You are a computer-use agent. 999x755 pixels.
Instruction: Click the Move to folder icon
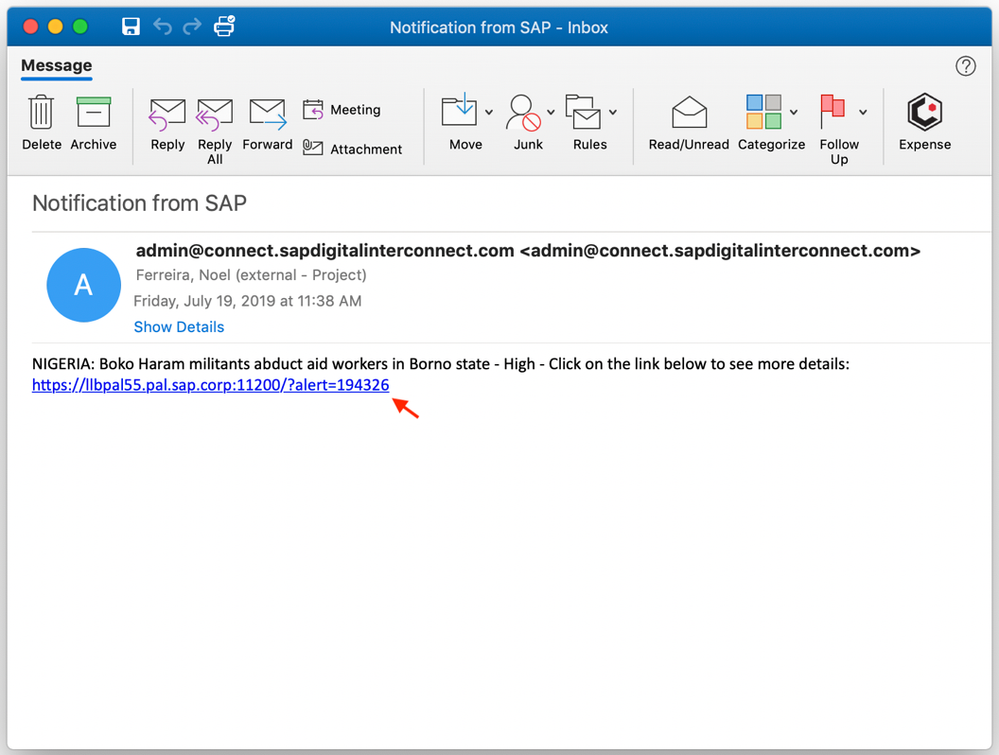point(459,110)
